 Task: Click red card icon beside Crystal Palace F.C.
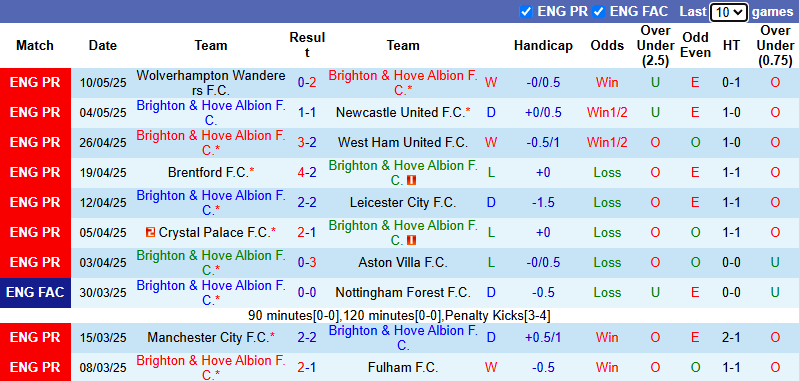(151, 233)
